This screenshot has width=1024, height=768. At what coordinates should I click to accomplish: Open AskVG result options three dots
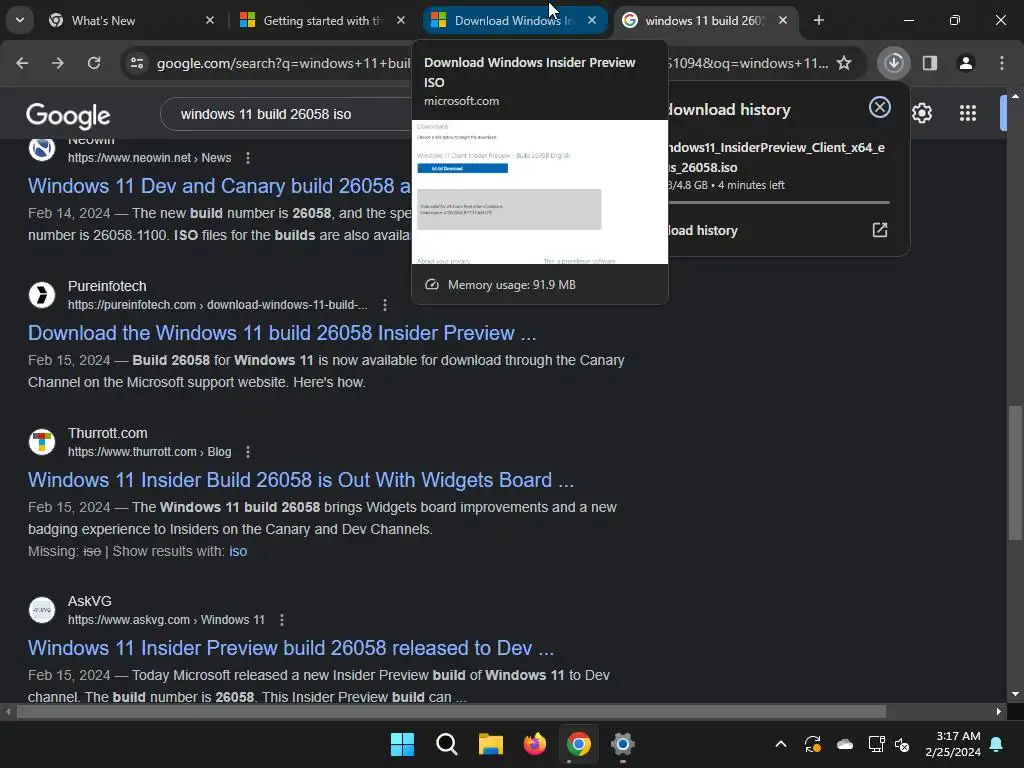[x=281, y=620]
